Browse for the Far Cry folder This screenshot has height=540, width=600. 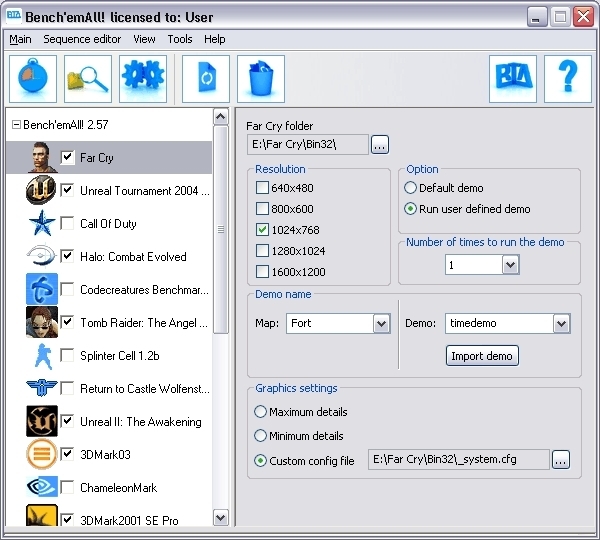pyautogui.click(x=380, y=145)
